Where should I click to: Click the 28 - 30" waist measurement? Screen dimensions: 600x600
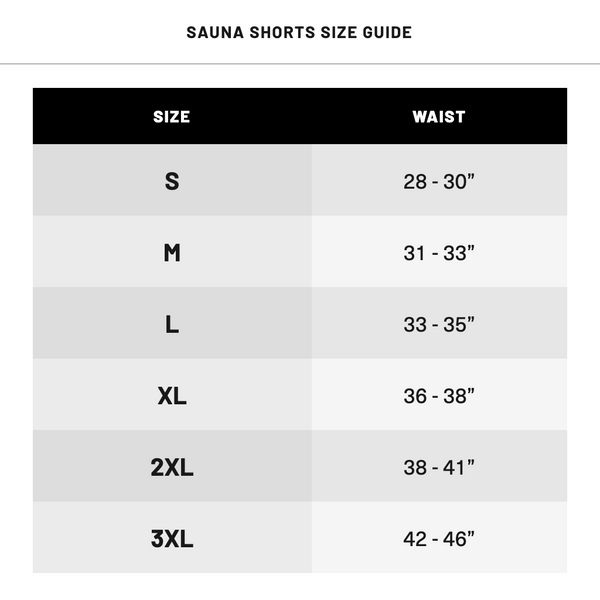pyautogui.click(x=439, y=182)
